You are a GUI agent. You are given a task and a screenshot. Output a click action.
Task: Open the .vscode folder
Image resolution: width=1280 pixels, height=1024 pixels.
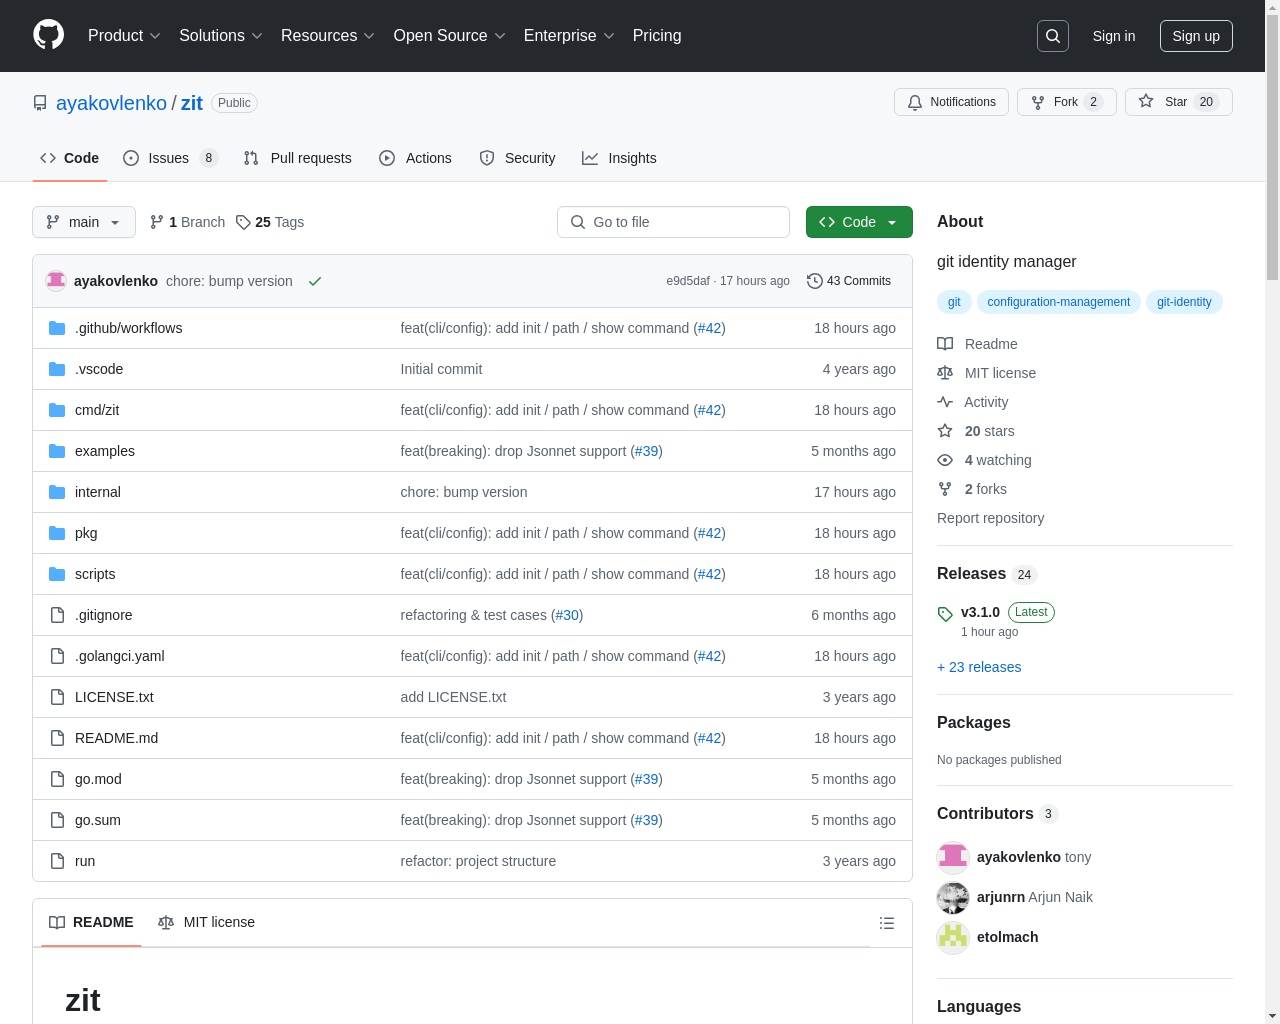click(99, 369)
